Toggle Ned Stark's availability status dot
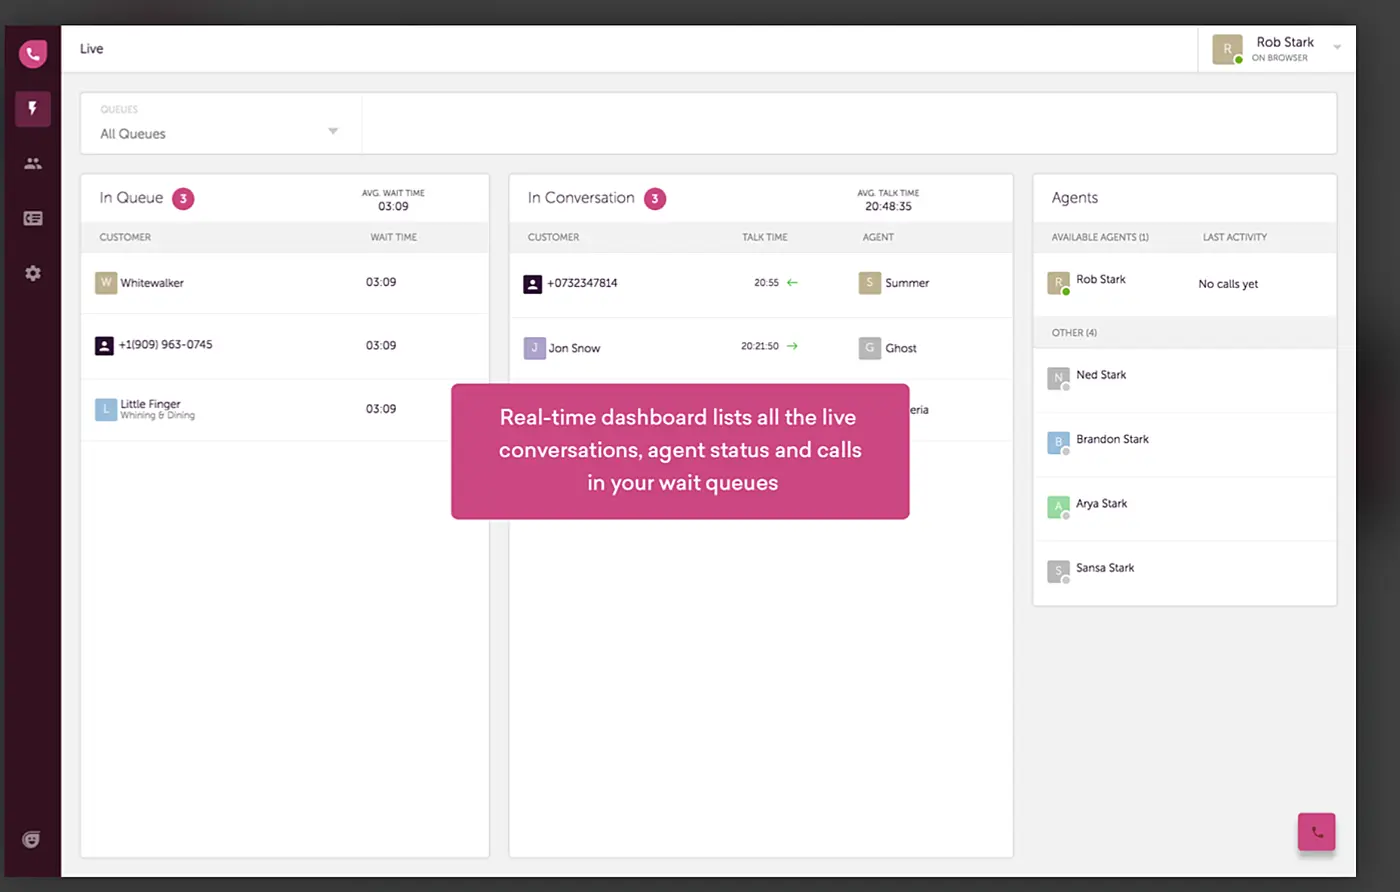 pos(1067,387)
